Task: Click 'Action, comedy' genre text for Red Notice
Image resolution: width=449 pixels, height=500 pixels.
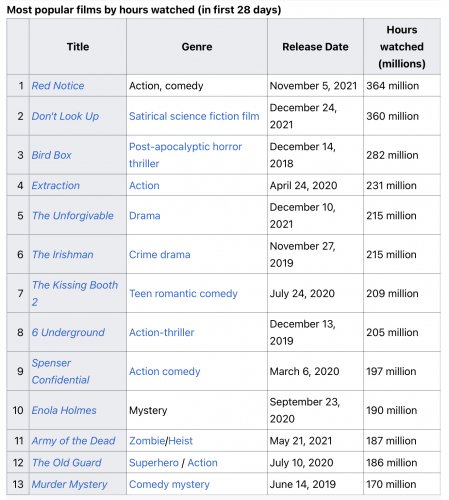Action: click(166, 86)
